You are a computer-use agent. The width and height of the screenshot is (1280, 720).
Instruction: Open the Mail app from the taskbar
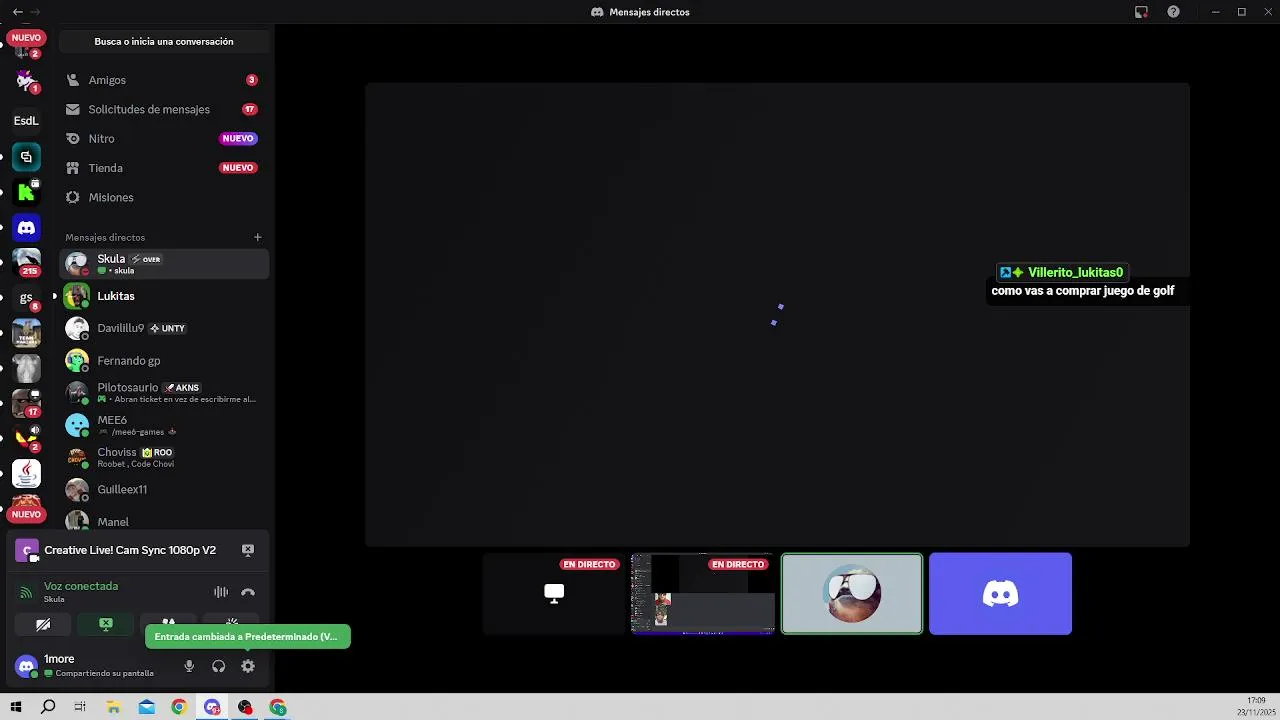pyautogui.click(x=147, y=707)
